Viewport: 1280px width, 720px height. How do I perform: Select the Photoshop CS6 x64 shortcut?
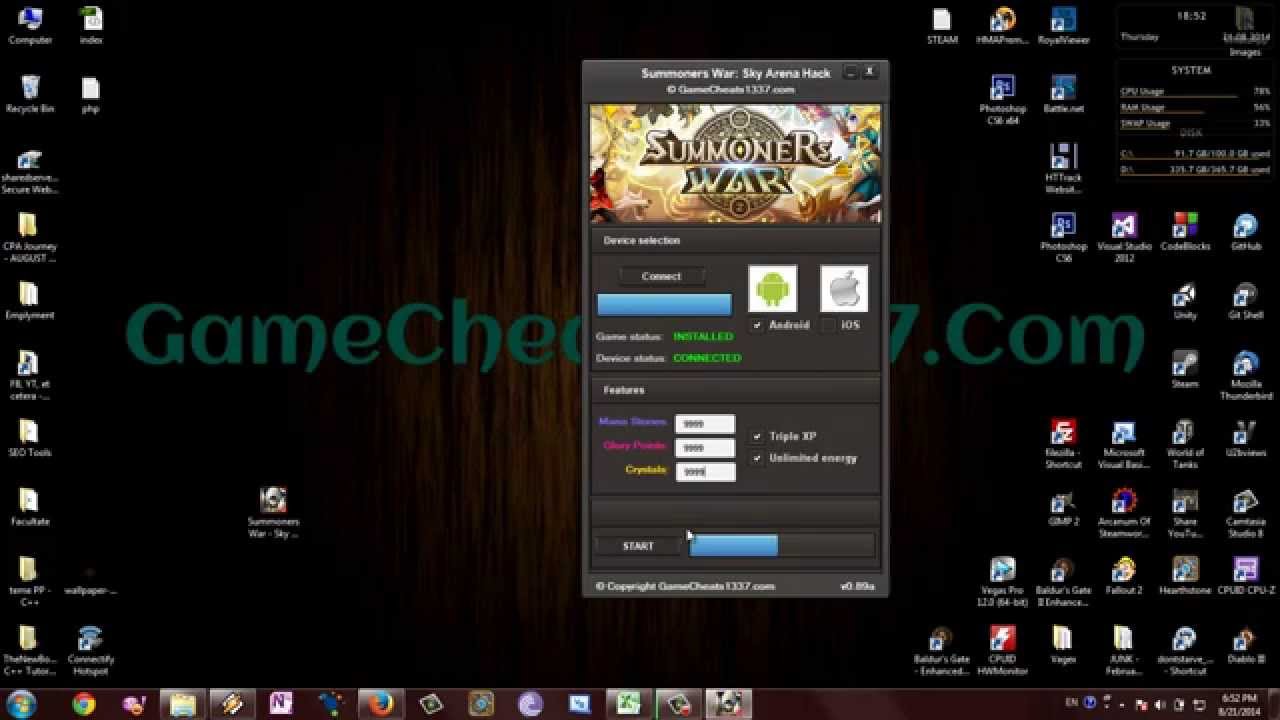coord(1003,100)
